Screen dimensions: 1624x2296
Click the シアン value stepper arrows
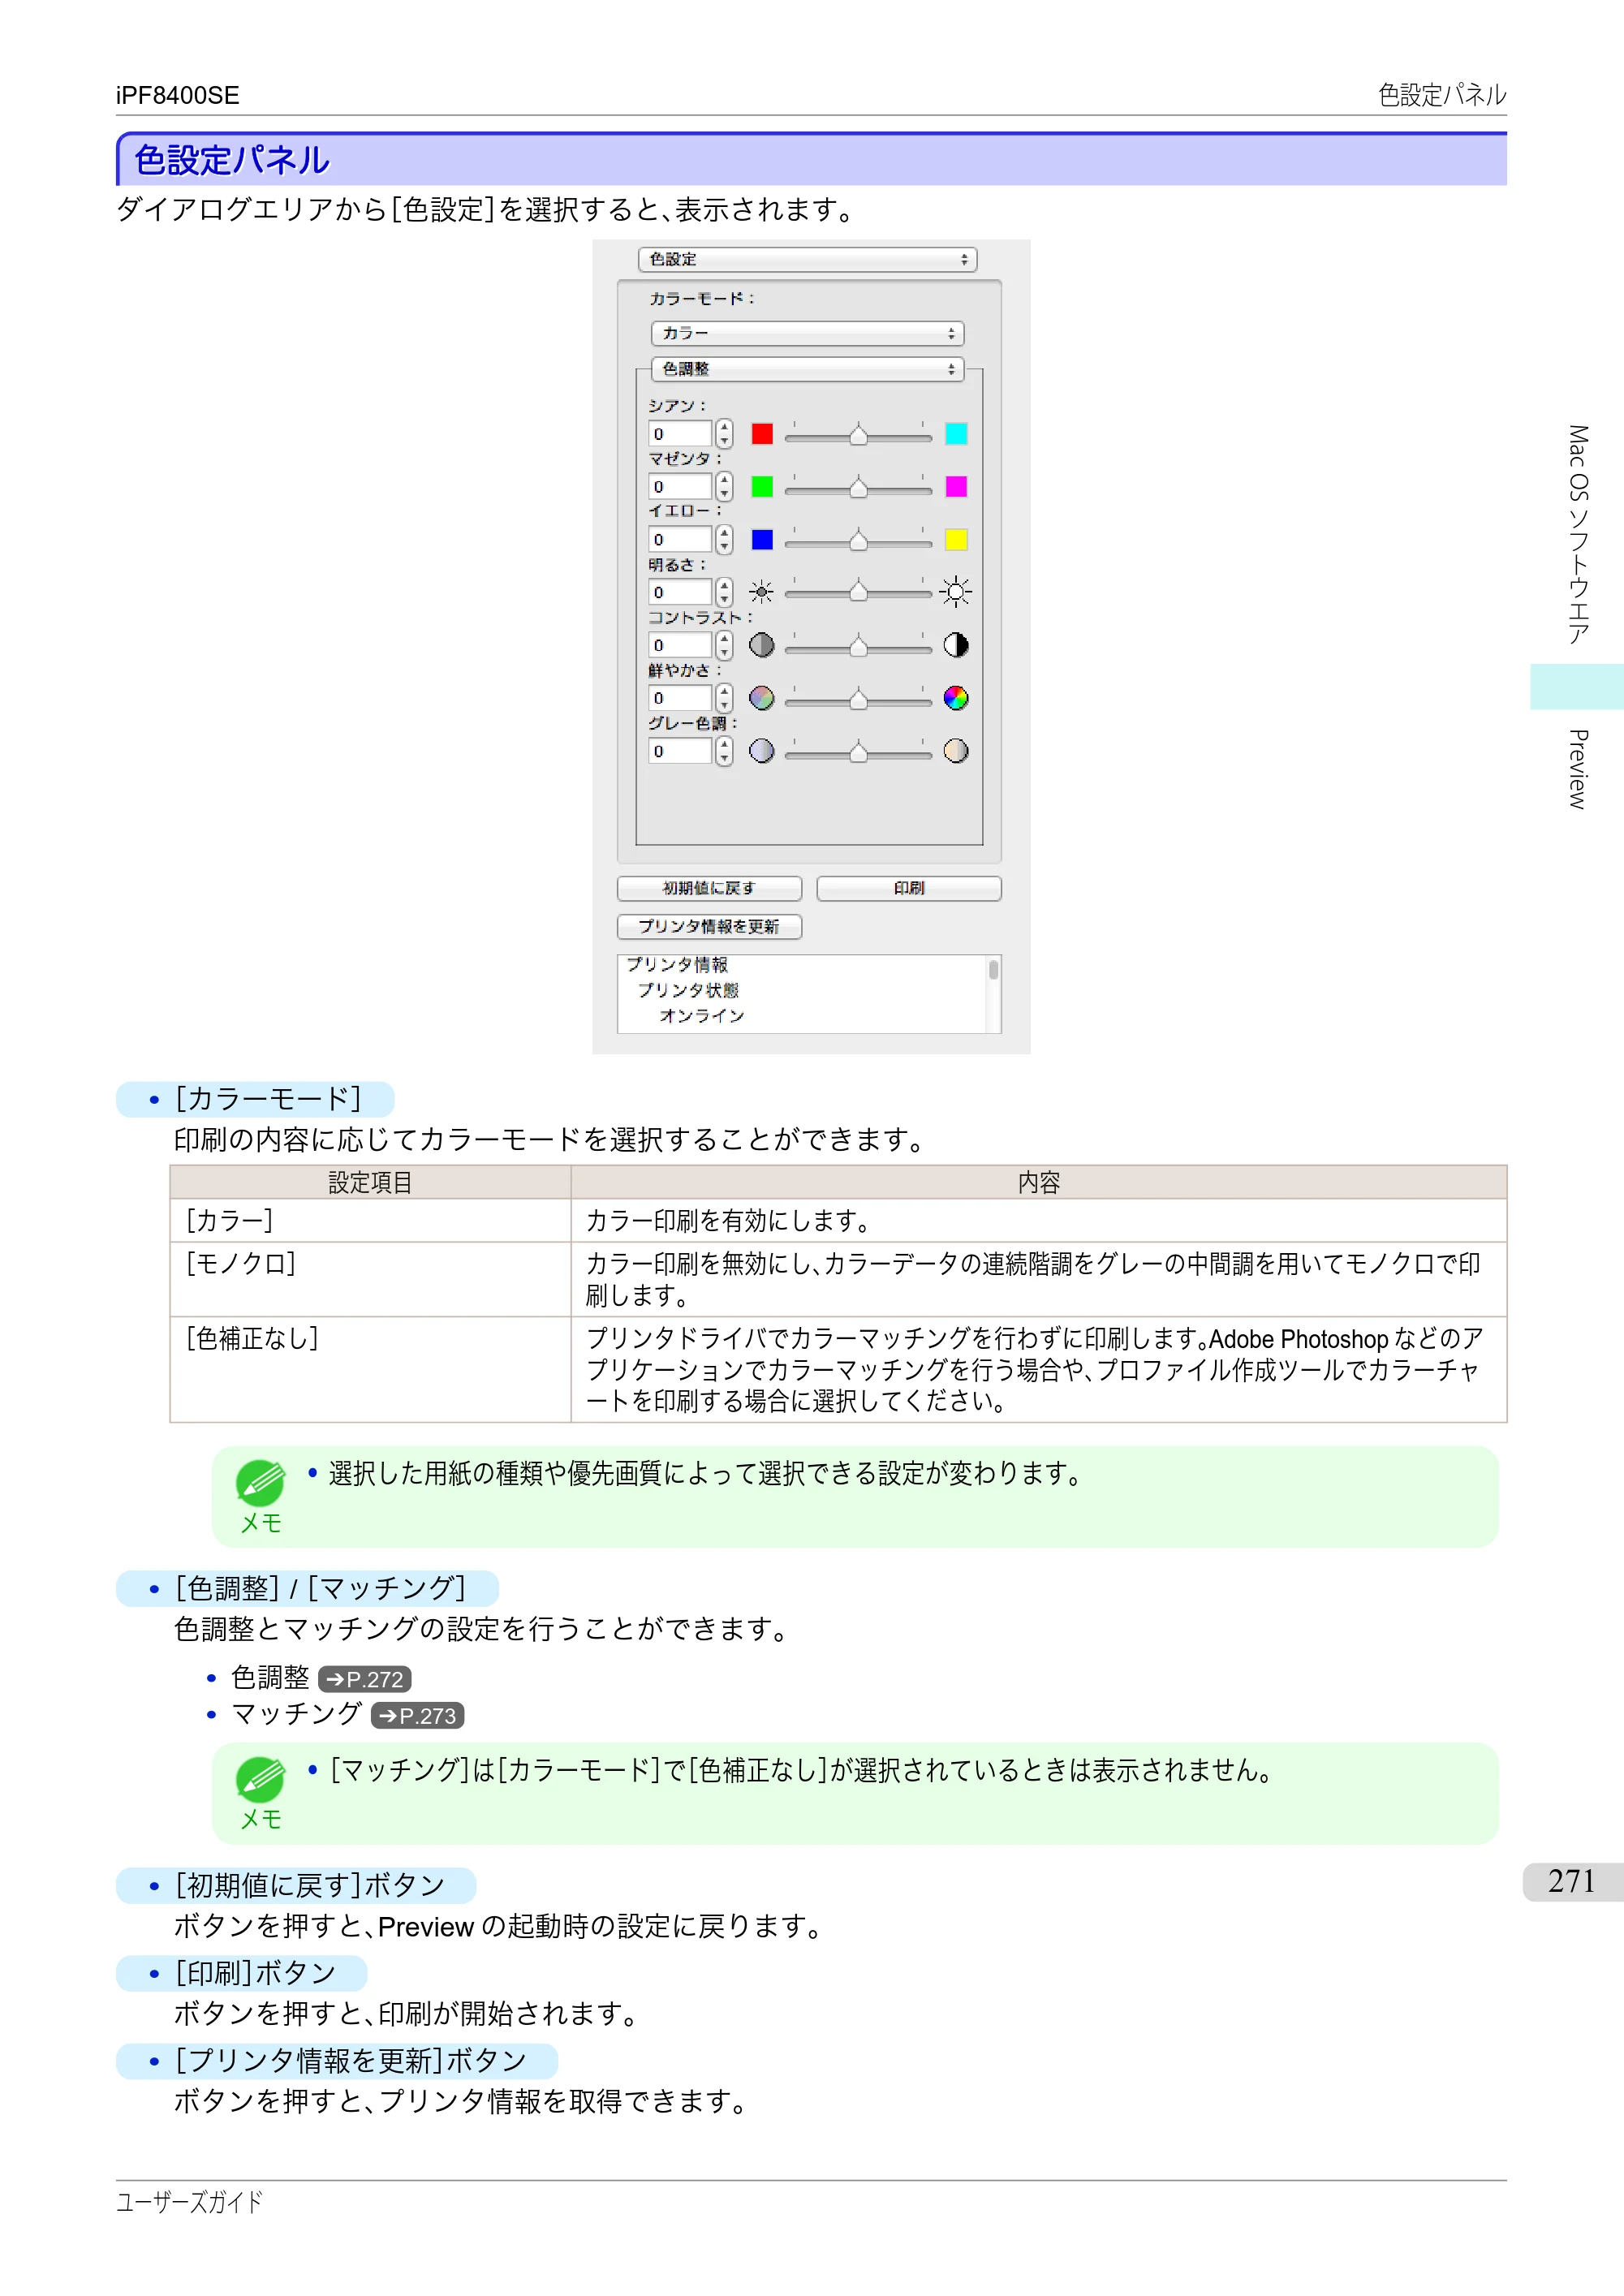click(724, 434)
